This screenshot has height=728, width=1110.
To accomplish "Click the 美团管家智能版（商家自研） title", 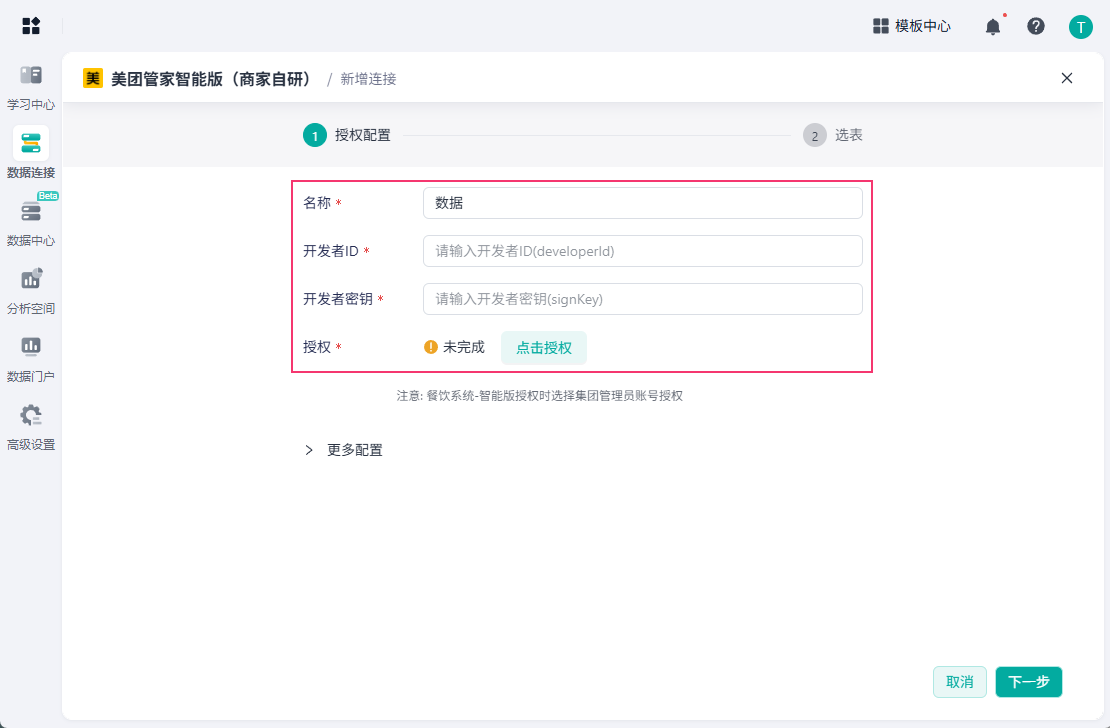I will [x=214, y=79].
